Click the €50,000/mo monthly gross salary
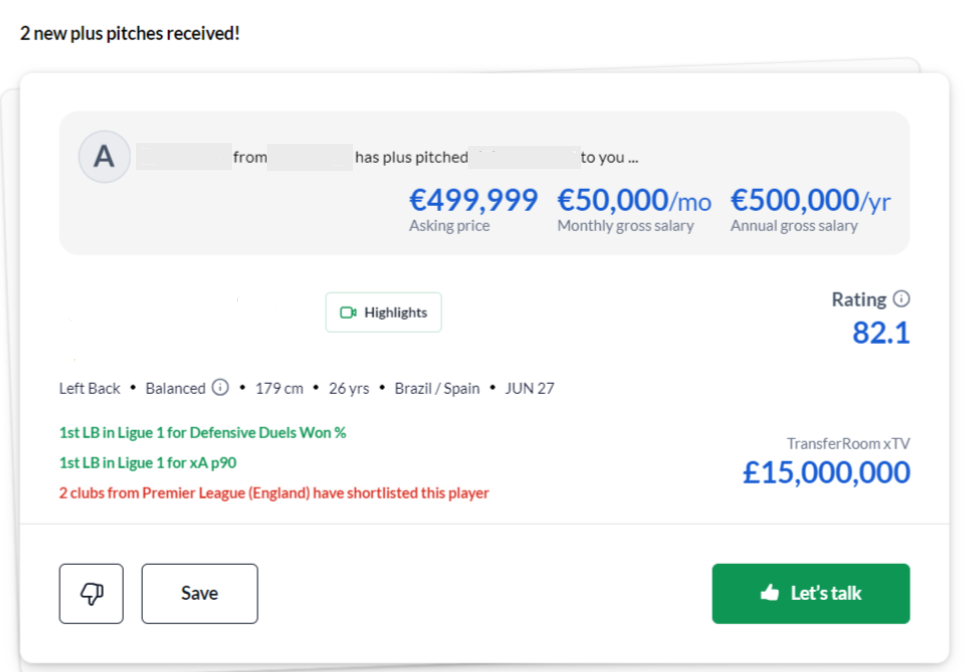This screenshot has width=969, height=672. 634,200
